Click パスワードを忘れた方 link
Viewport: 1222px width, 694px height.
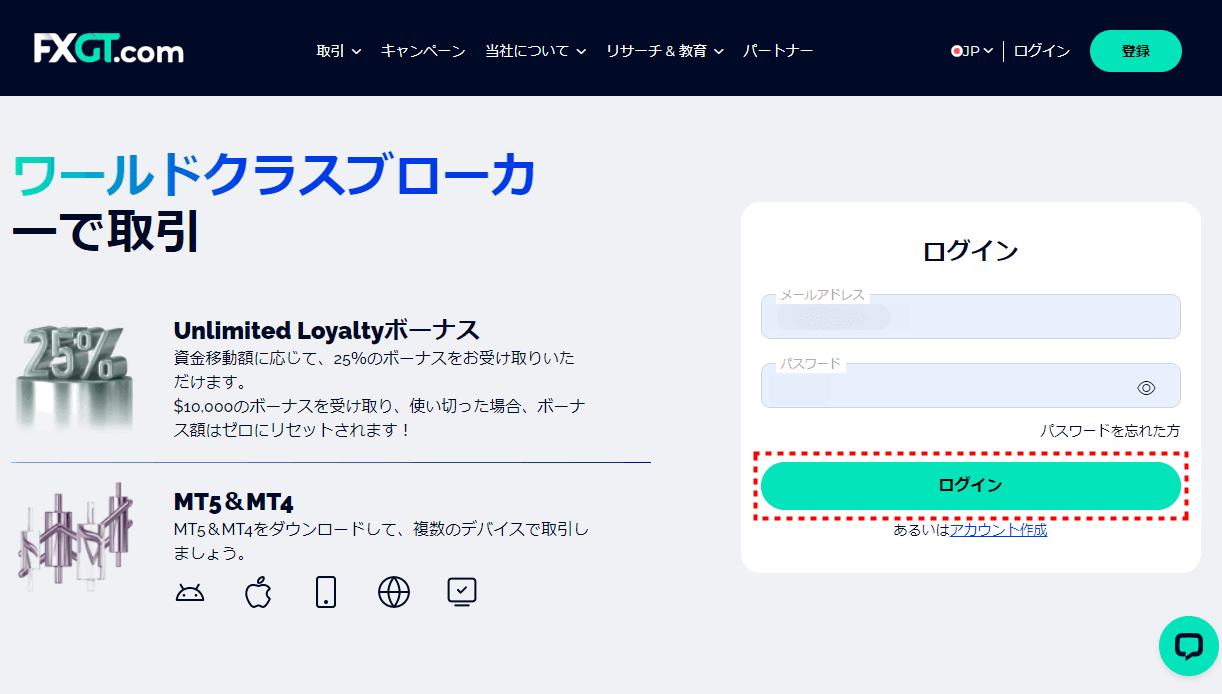click(x=1110, y=431)
